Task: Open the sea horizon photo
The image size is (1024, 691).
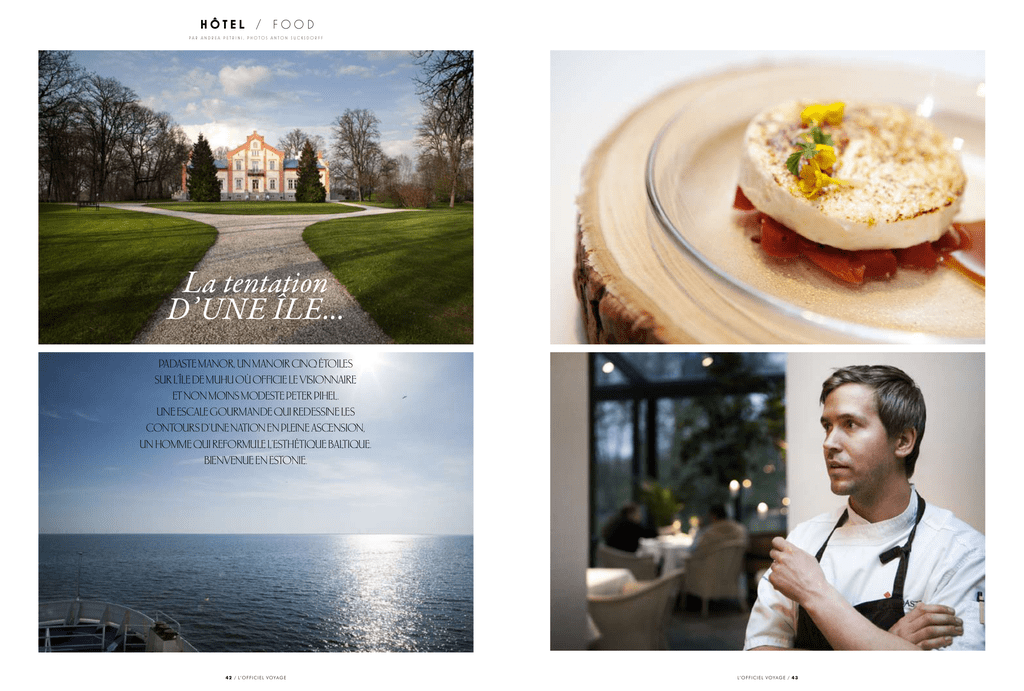Action: point(256,502)
